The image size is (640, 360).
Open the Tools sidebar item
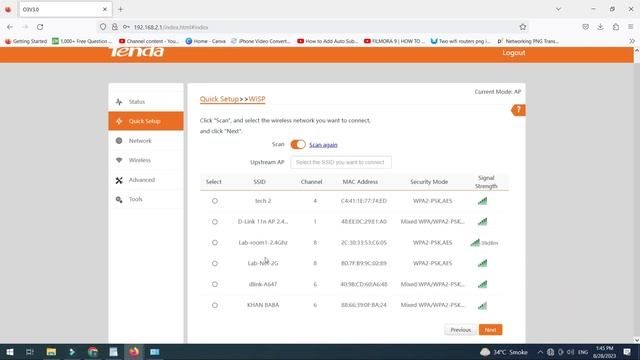tap(146, 200)
